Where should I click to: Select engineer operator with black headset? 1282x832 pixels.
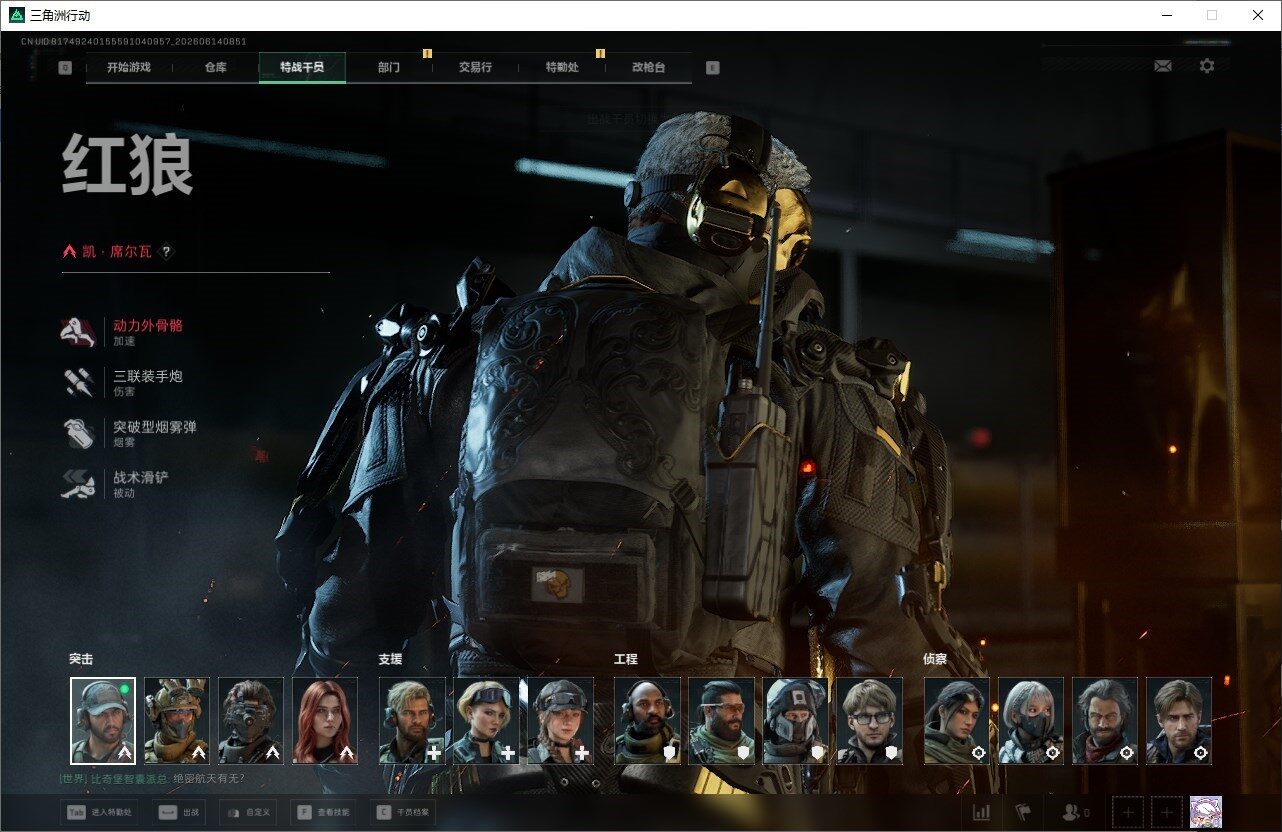[x=647, y=721]
